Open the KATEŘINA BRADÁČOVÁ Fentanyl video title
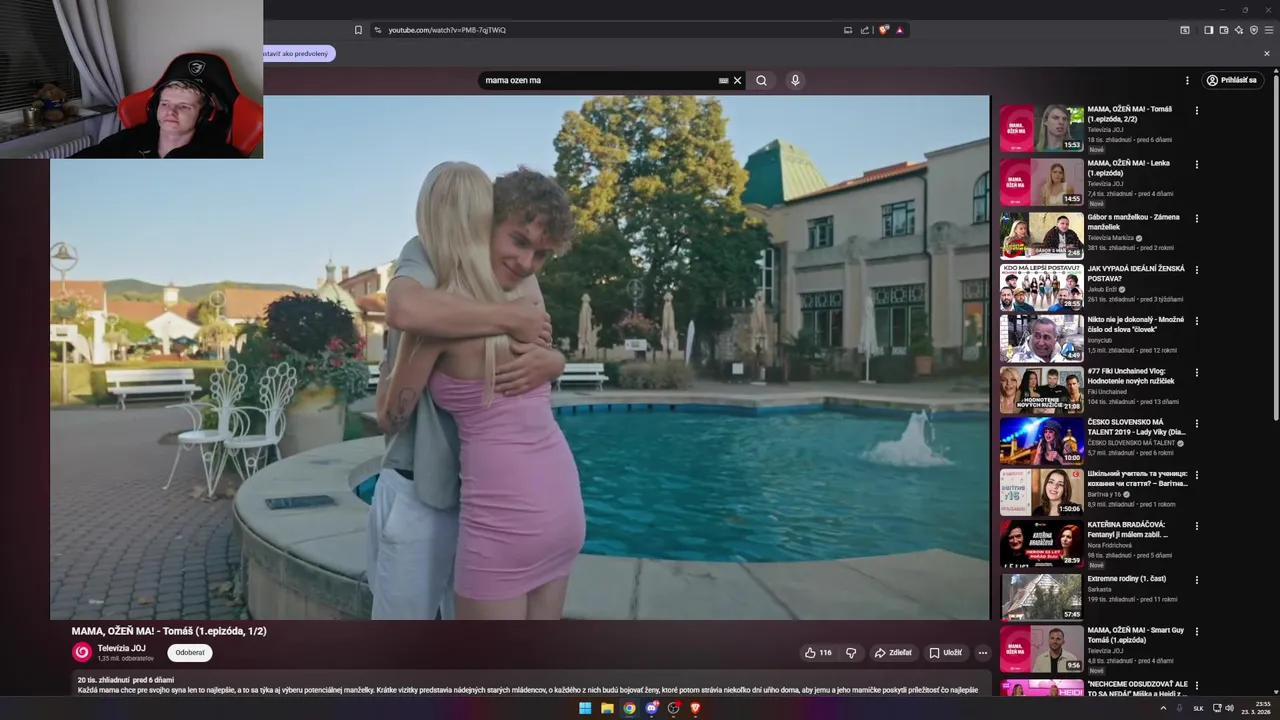The image size is (1280, 720). click(1127, 529)
